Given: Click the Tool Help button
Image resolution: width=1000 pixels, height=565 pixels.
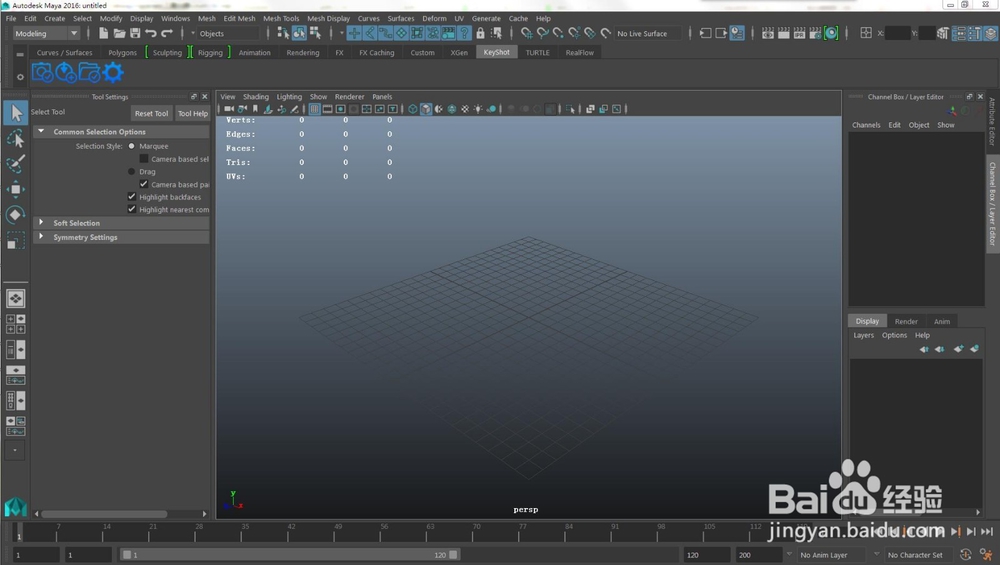Looking at the screenshot, I should [x=193, y=114].
